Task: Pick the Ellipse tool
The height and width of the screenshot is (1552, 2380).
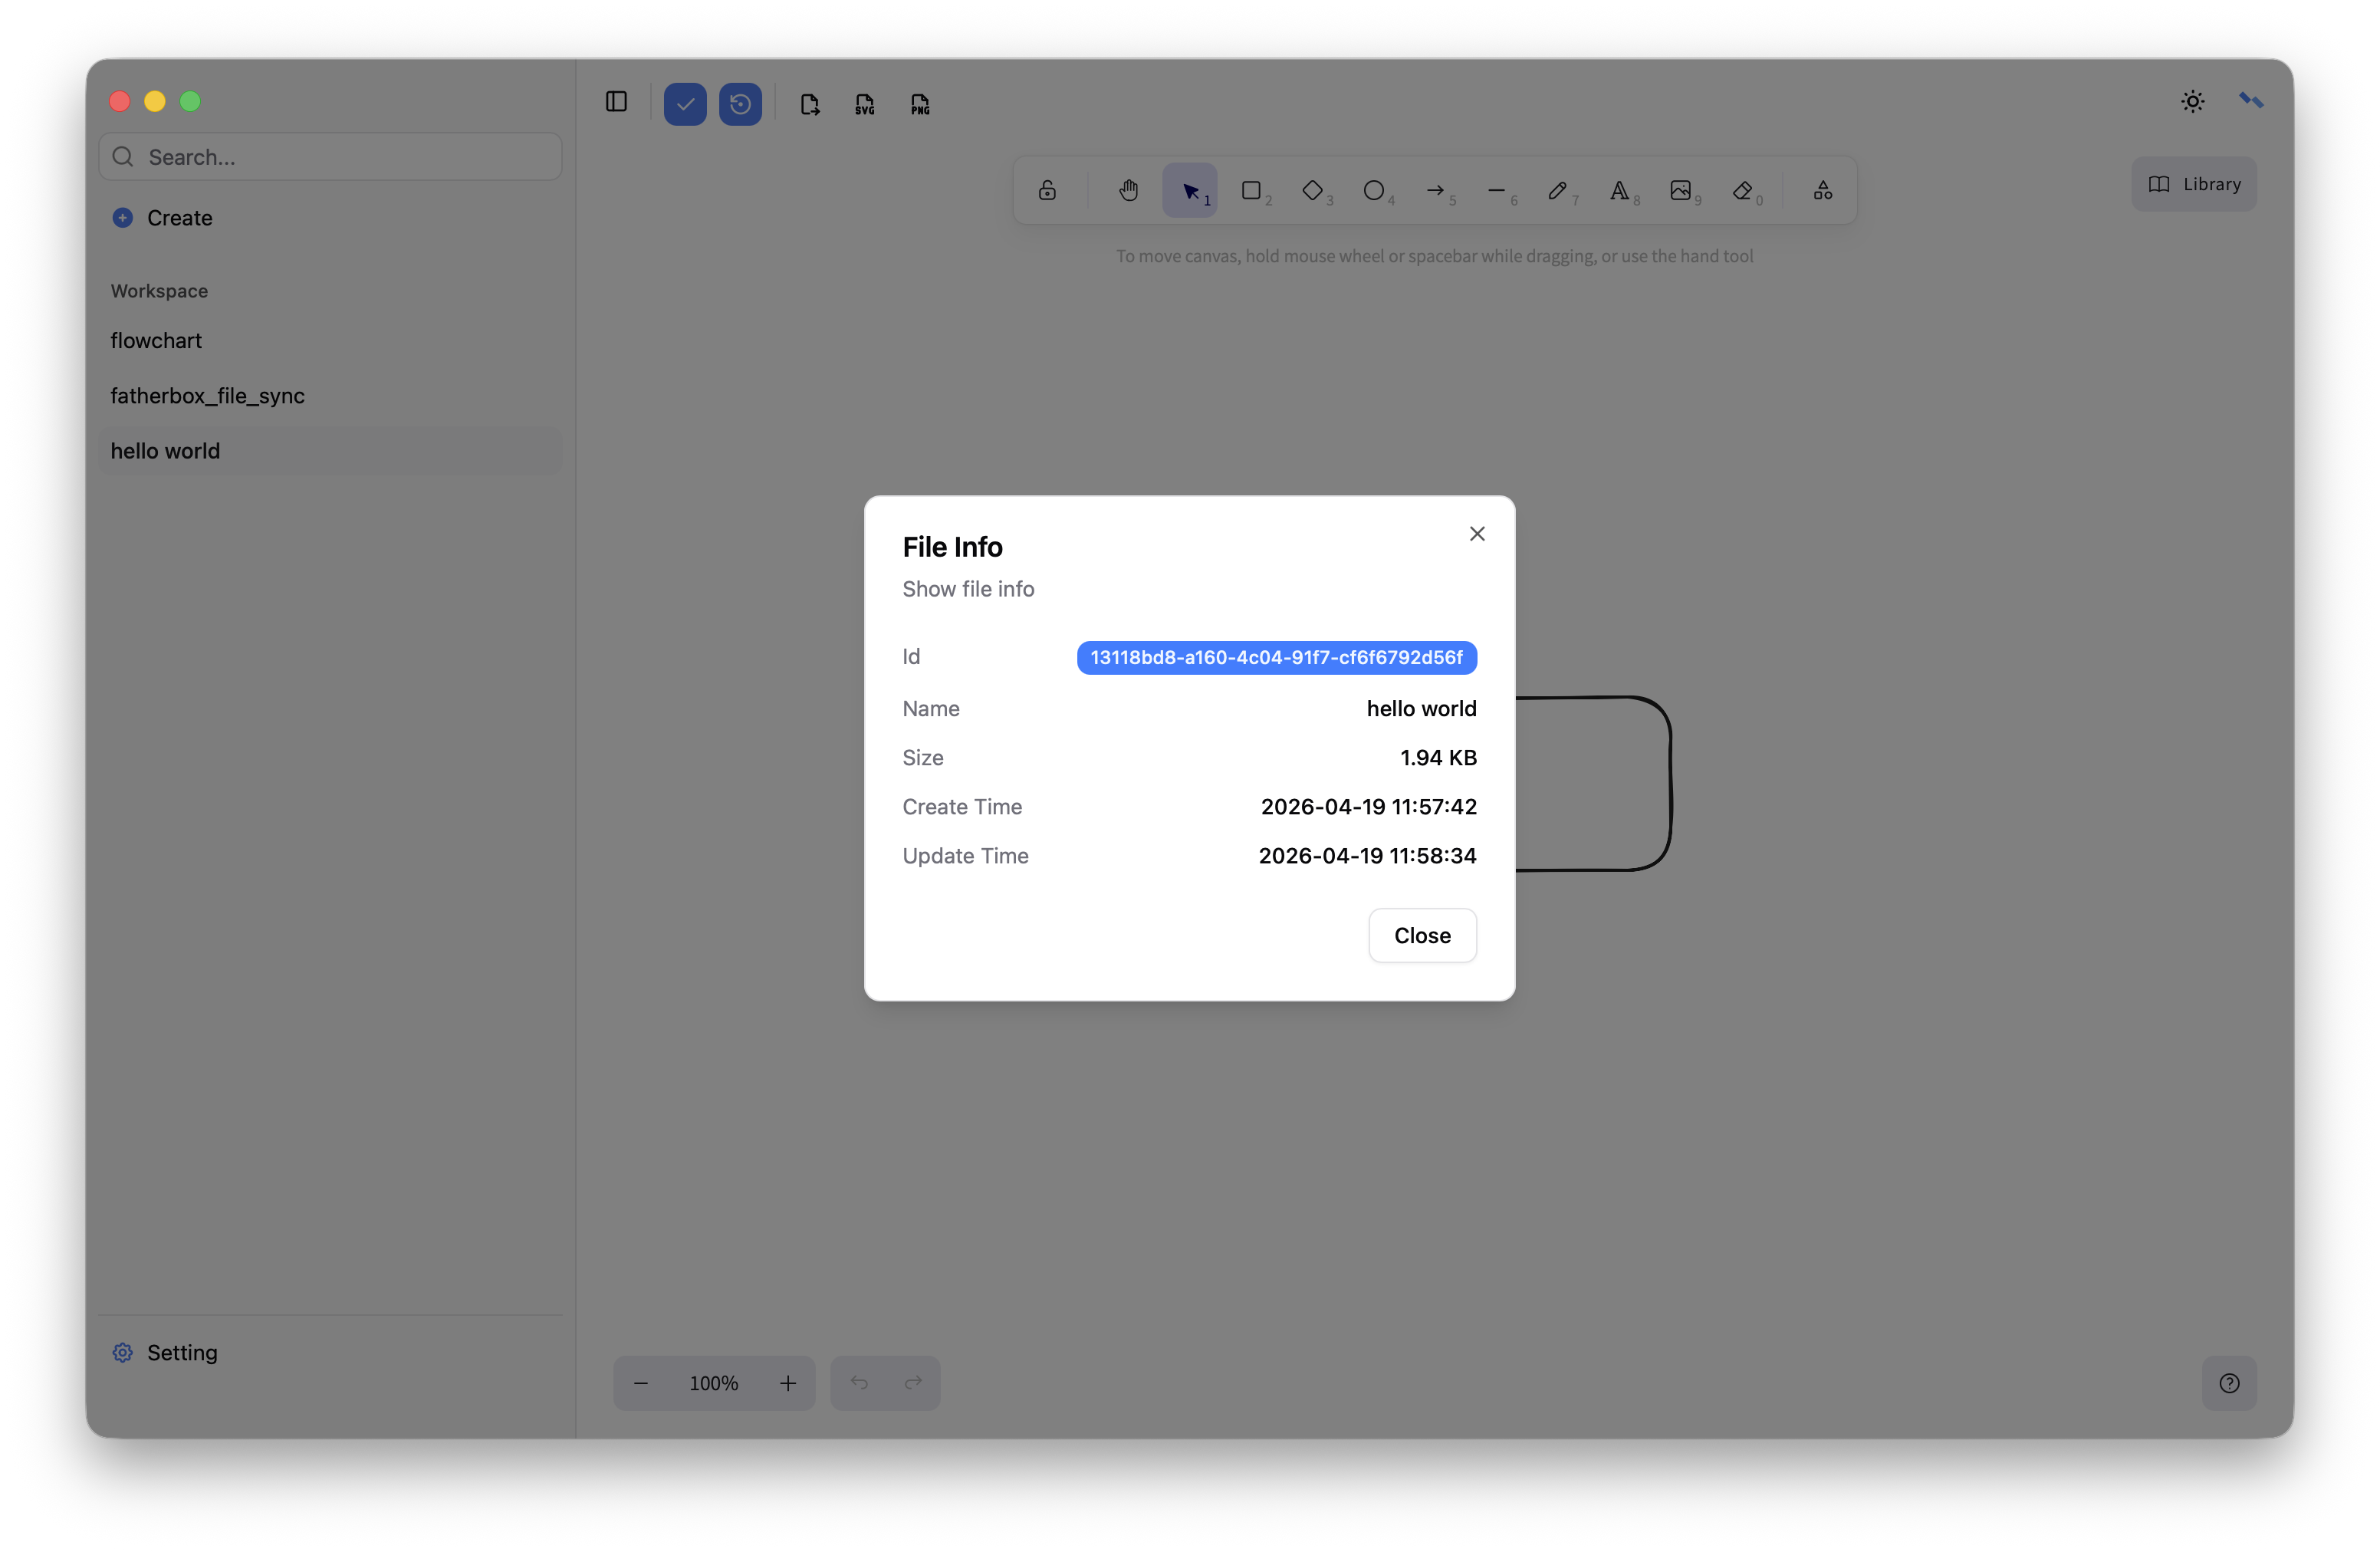Action: 1374,190
